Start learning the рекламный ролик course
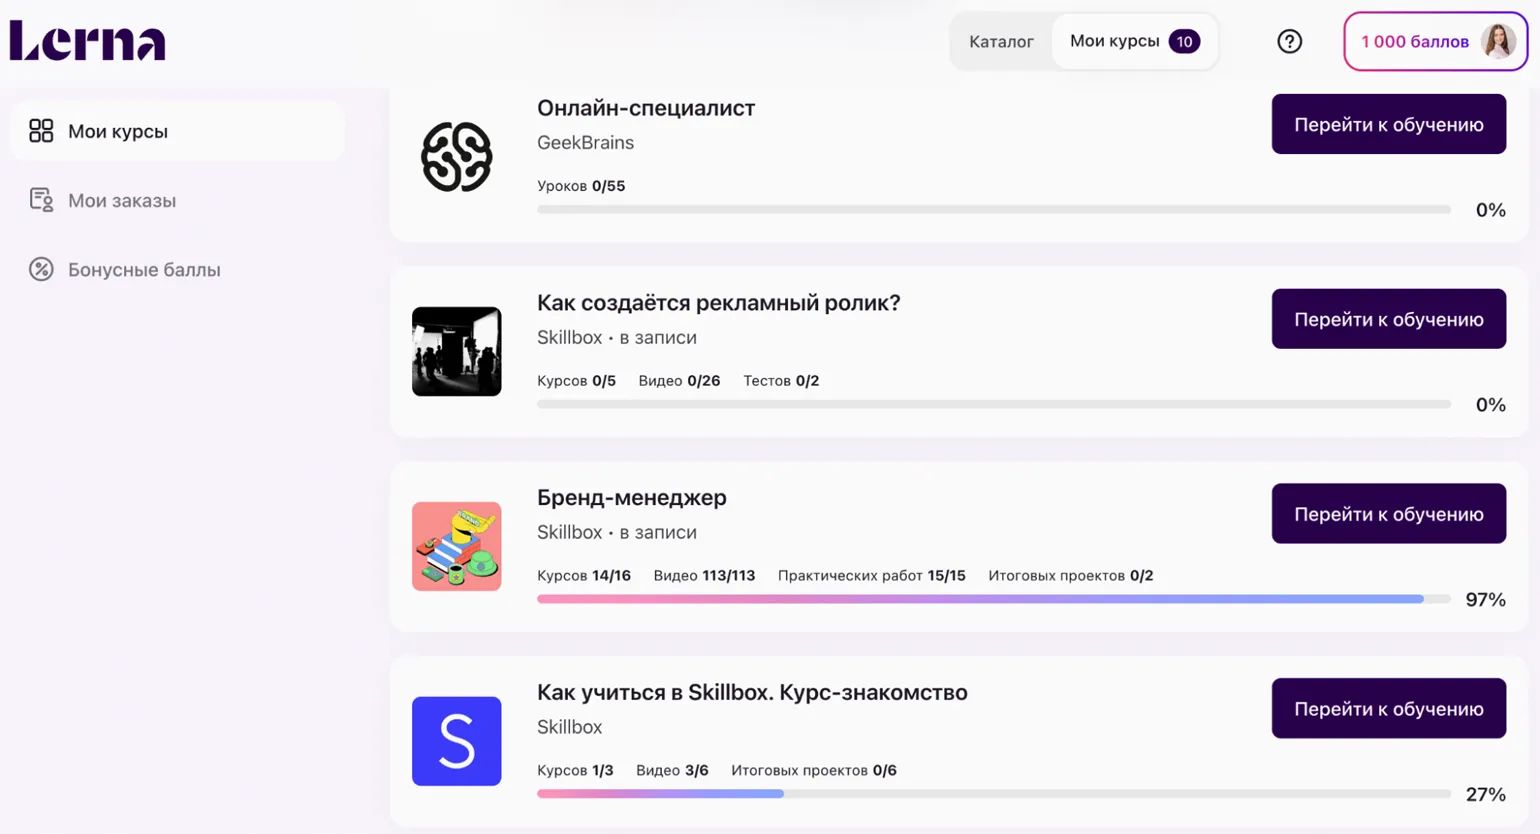 tap(1388, 319)
